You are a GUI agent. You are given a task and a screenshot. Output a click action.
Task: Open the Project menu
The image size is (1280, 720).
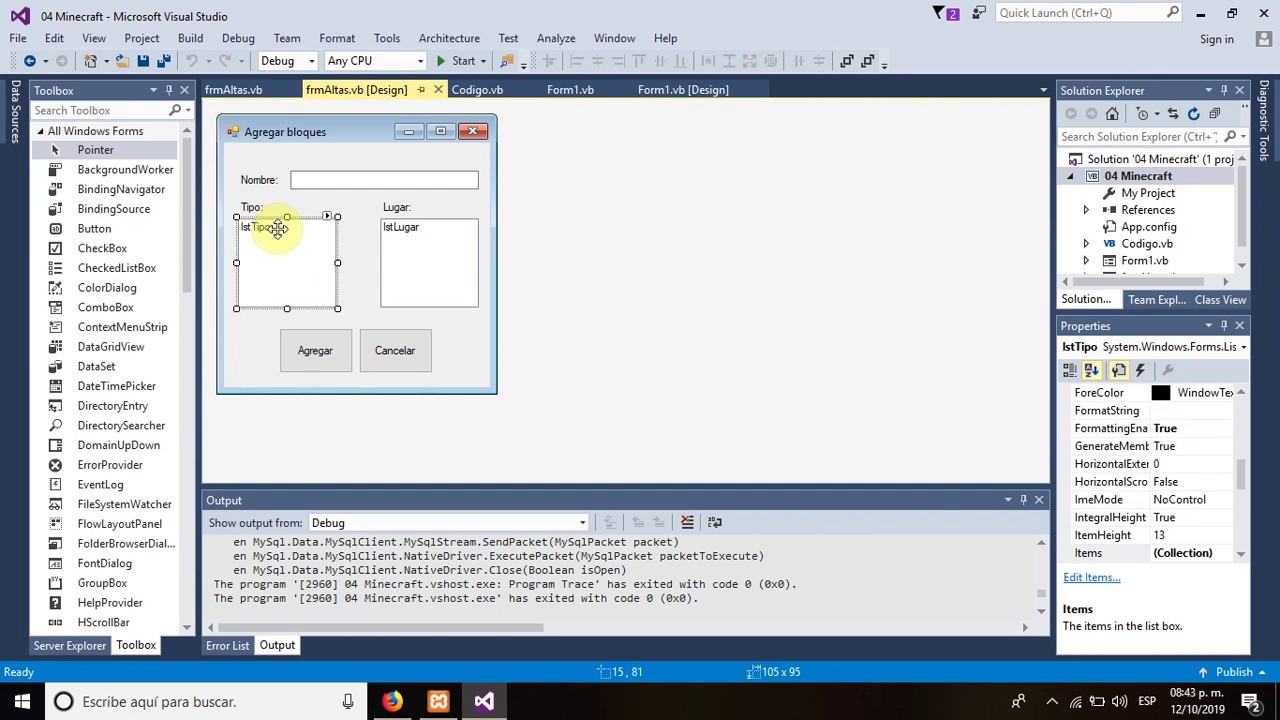click(141, 38)
